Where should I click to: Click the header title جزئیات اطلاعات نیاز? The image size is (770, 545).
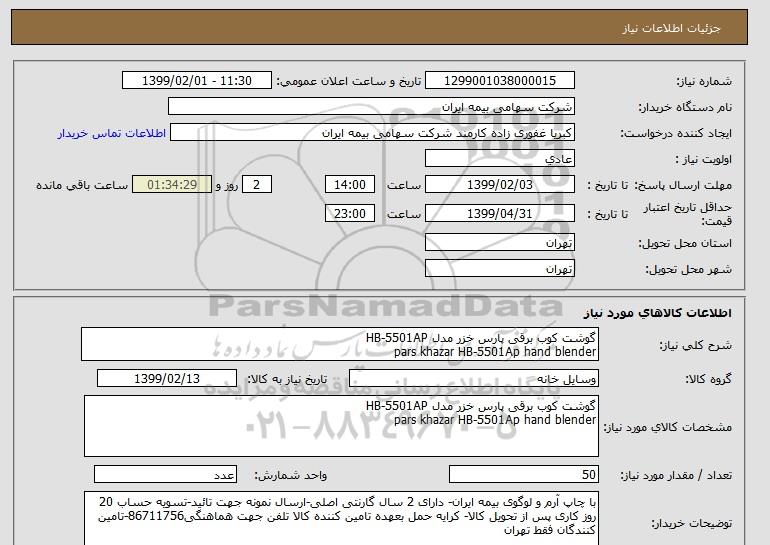point(671,28)
